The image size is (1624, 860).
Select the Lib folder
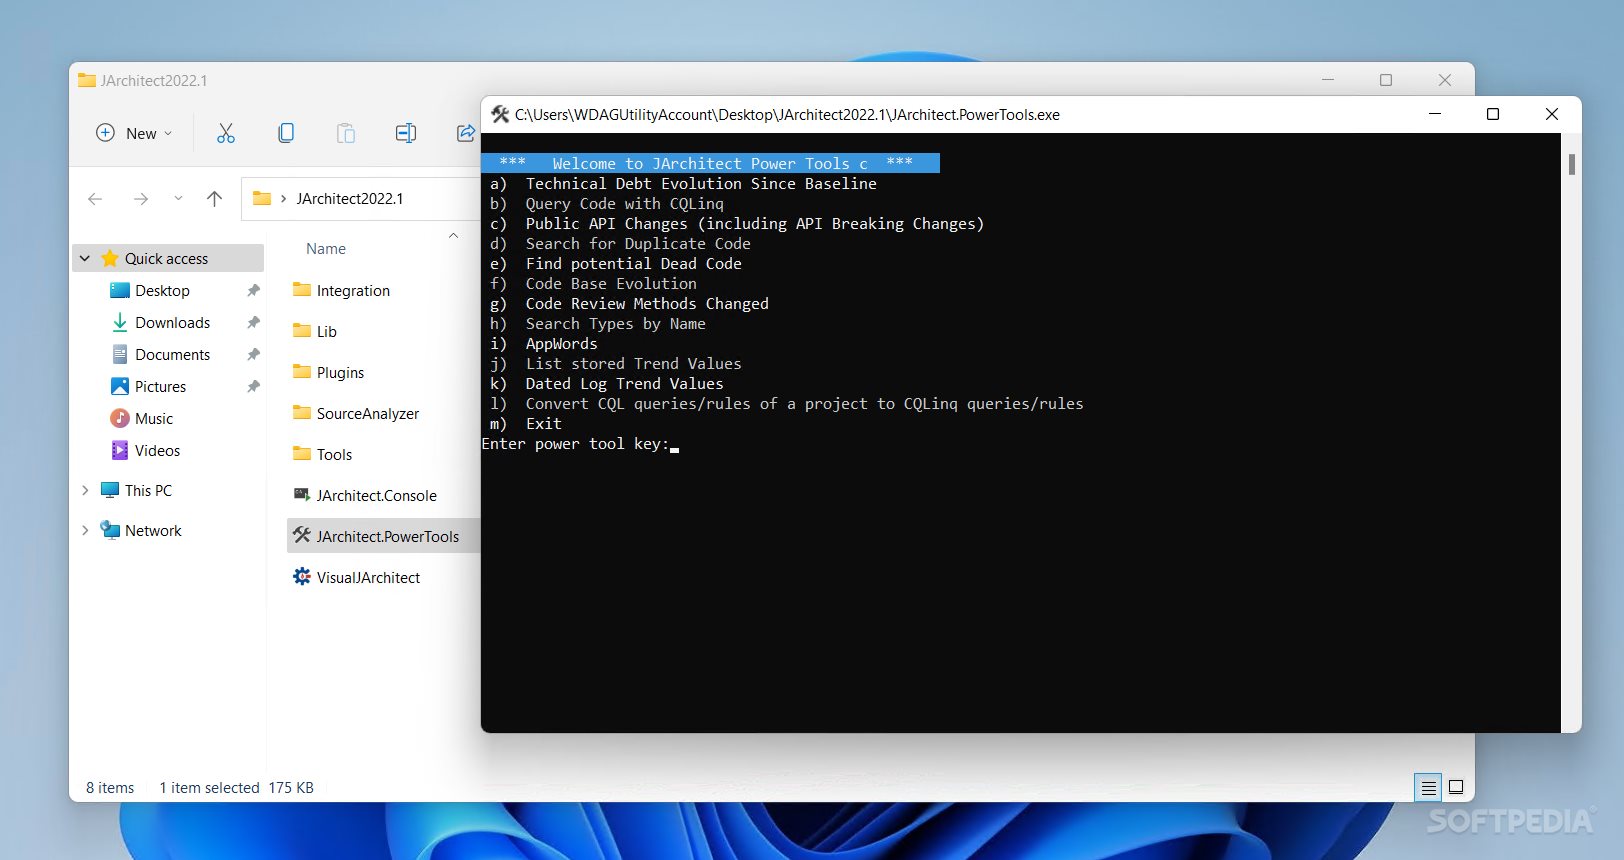click(327, 331)
